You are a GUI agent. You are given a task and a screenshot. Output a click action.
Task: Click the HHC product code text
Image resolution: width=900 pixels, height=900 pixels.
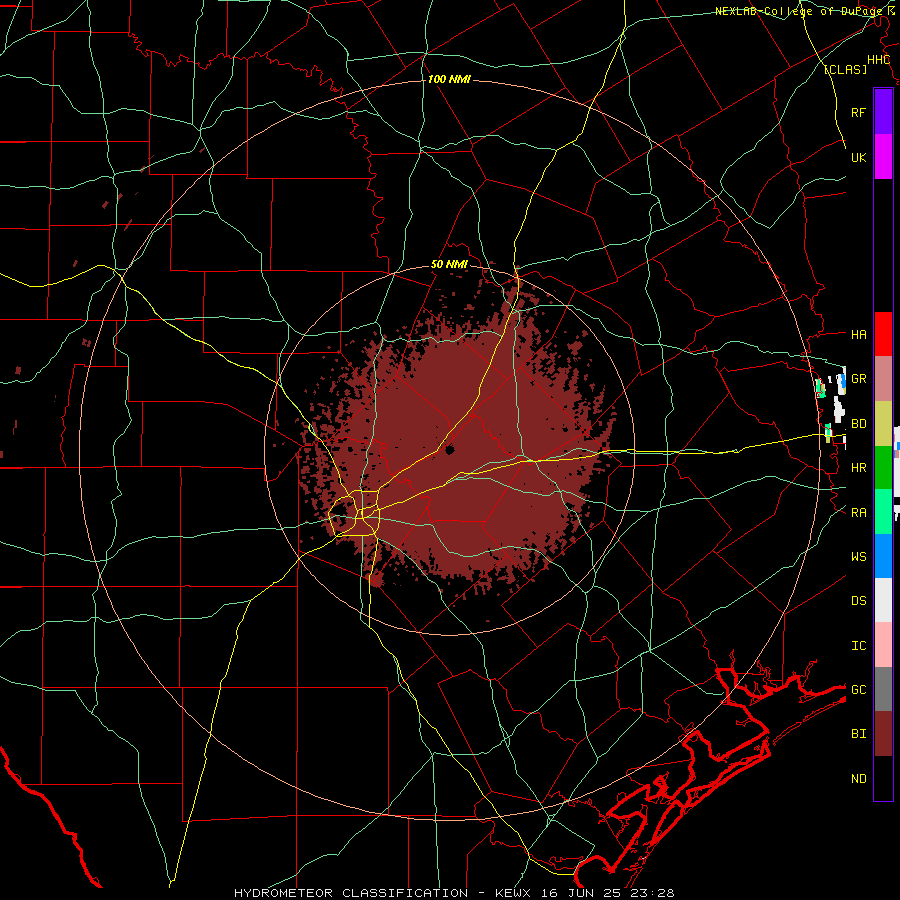point(878,60)
